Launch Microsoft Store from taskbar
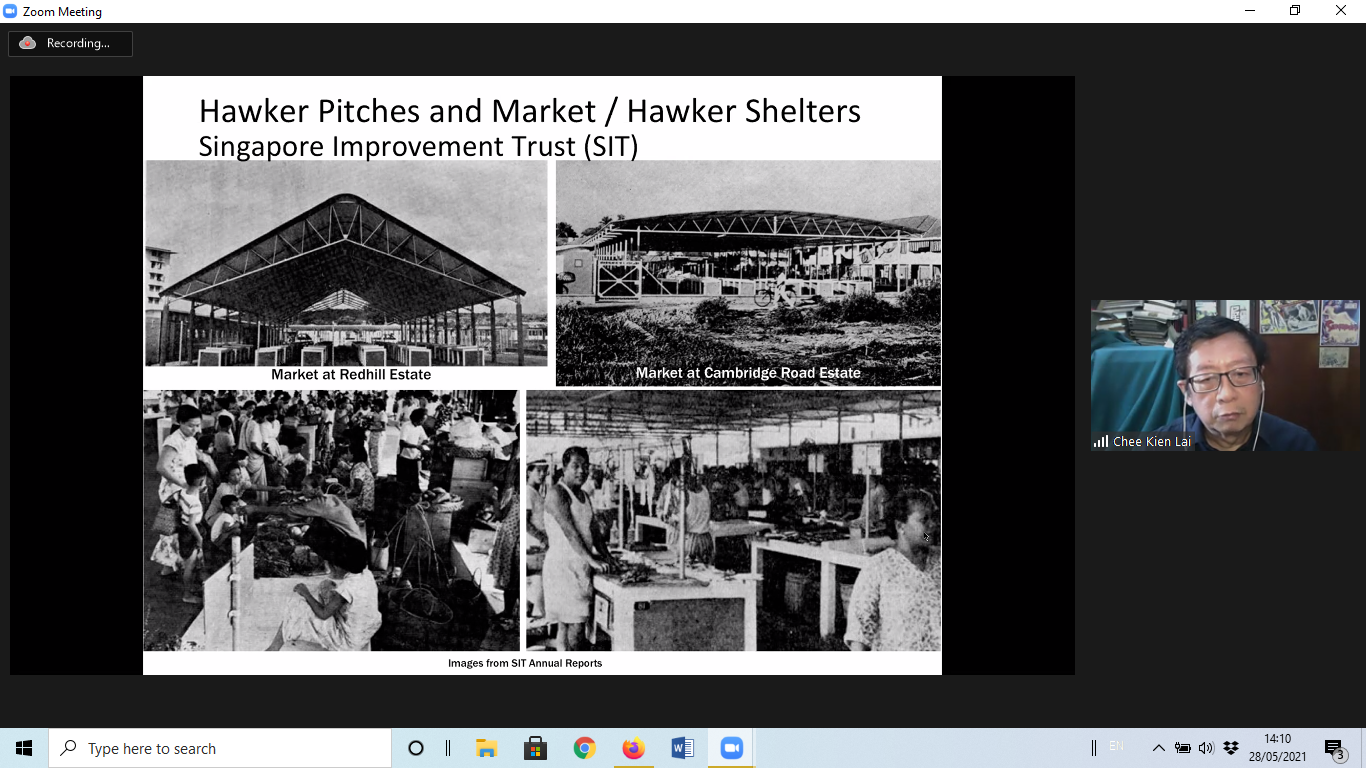 pyautogui.click(x=535, y=748)
